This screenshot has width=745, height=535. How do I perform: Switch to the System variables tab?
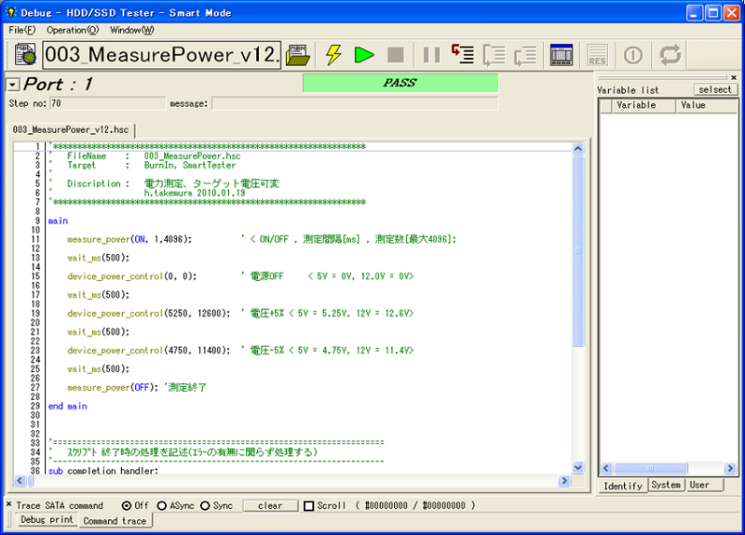pyautogui.click(x=666, y=485)
